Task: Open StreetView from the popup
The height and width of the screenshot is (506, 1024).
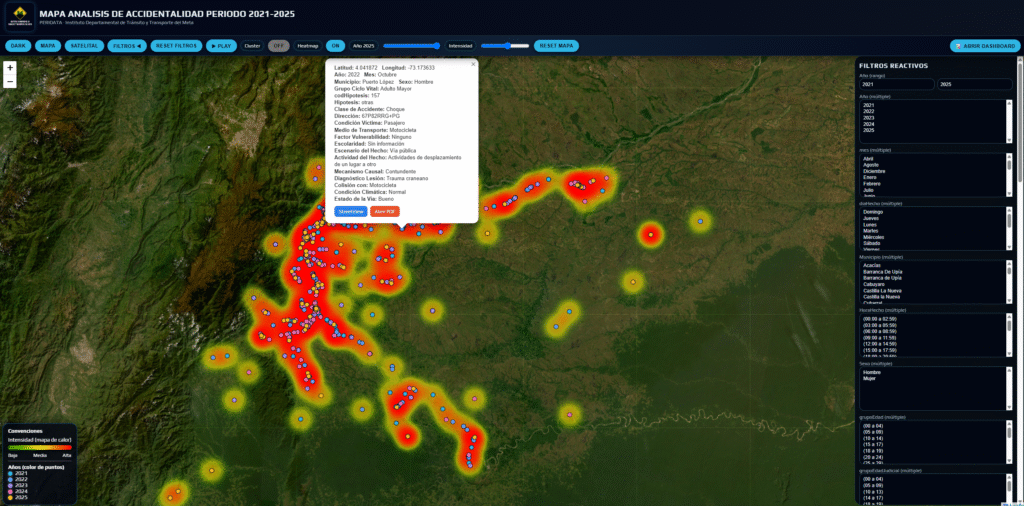Action: [x=351, y=212]
